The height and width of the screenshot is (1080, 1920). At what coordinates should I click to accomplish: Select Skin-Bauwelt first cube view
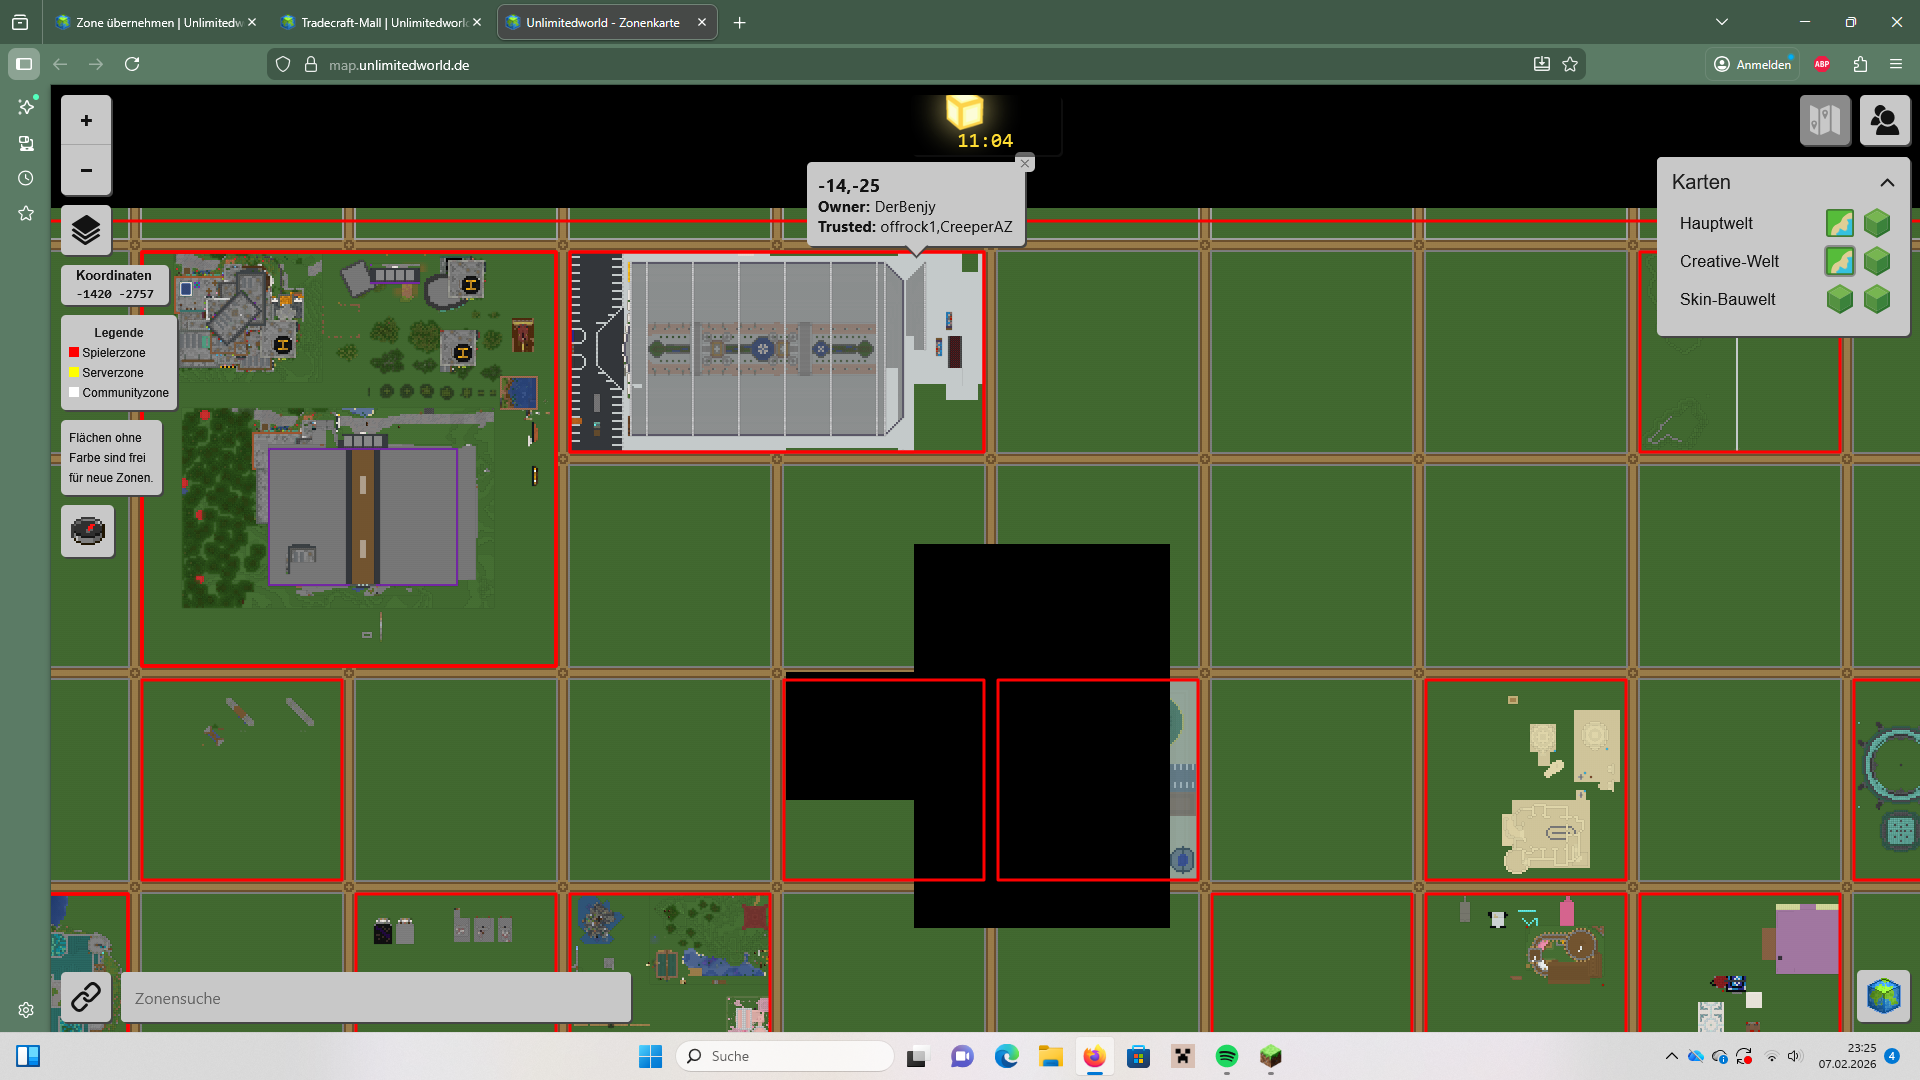point(1839,299)
